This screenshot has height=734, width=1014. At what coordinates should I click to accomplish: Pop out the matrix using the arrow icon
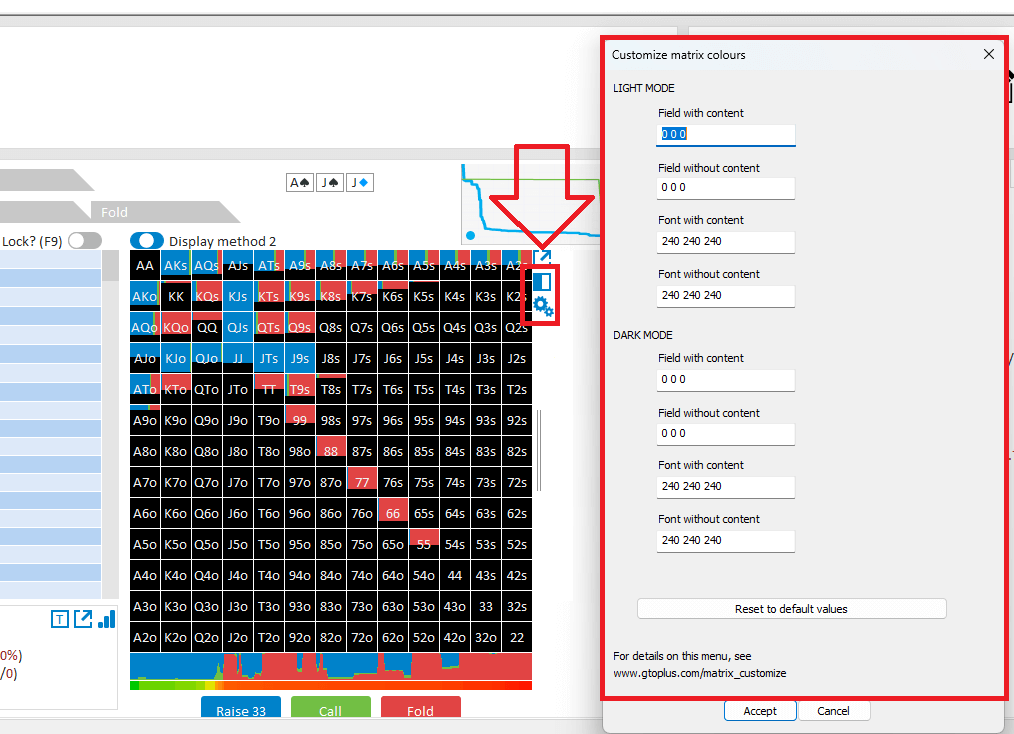[542, 256]
